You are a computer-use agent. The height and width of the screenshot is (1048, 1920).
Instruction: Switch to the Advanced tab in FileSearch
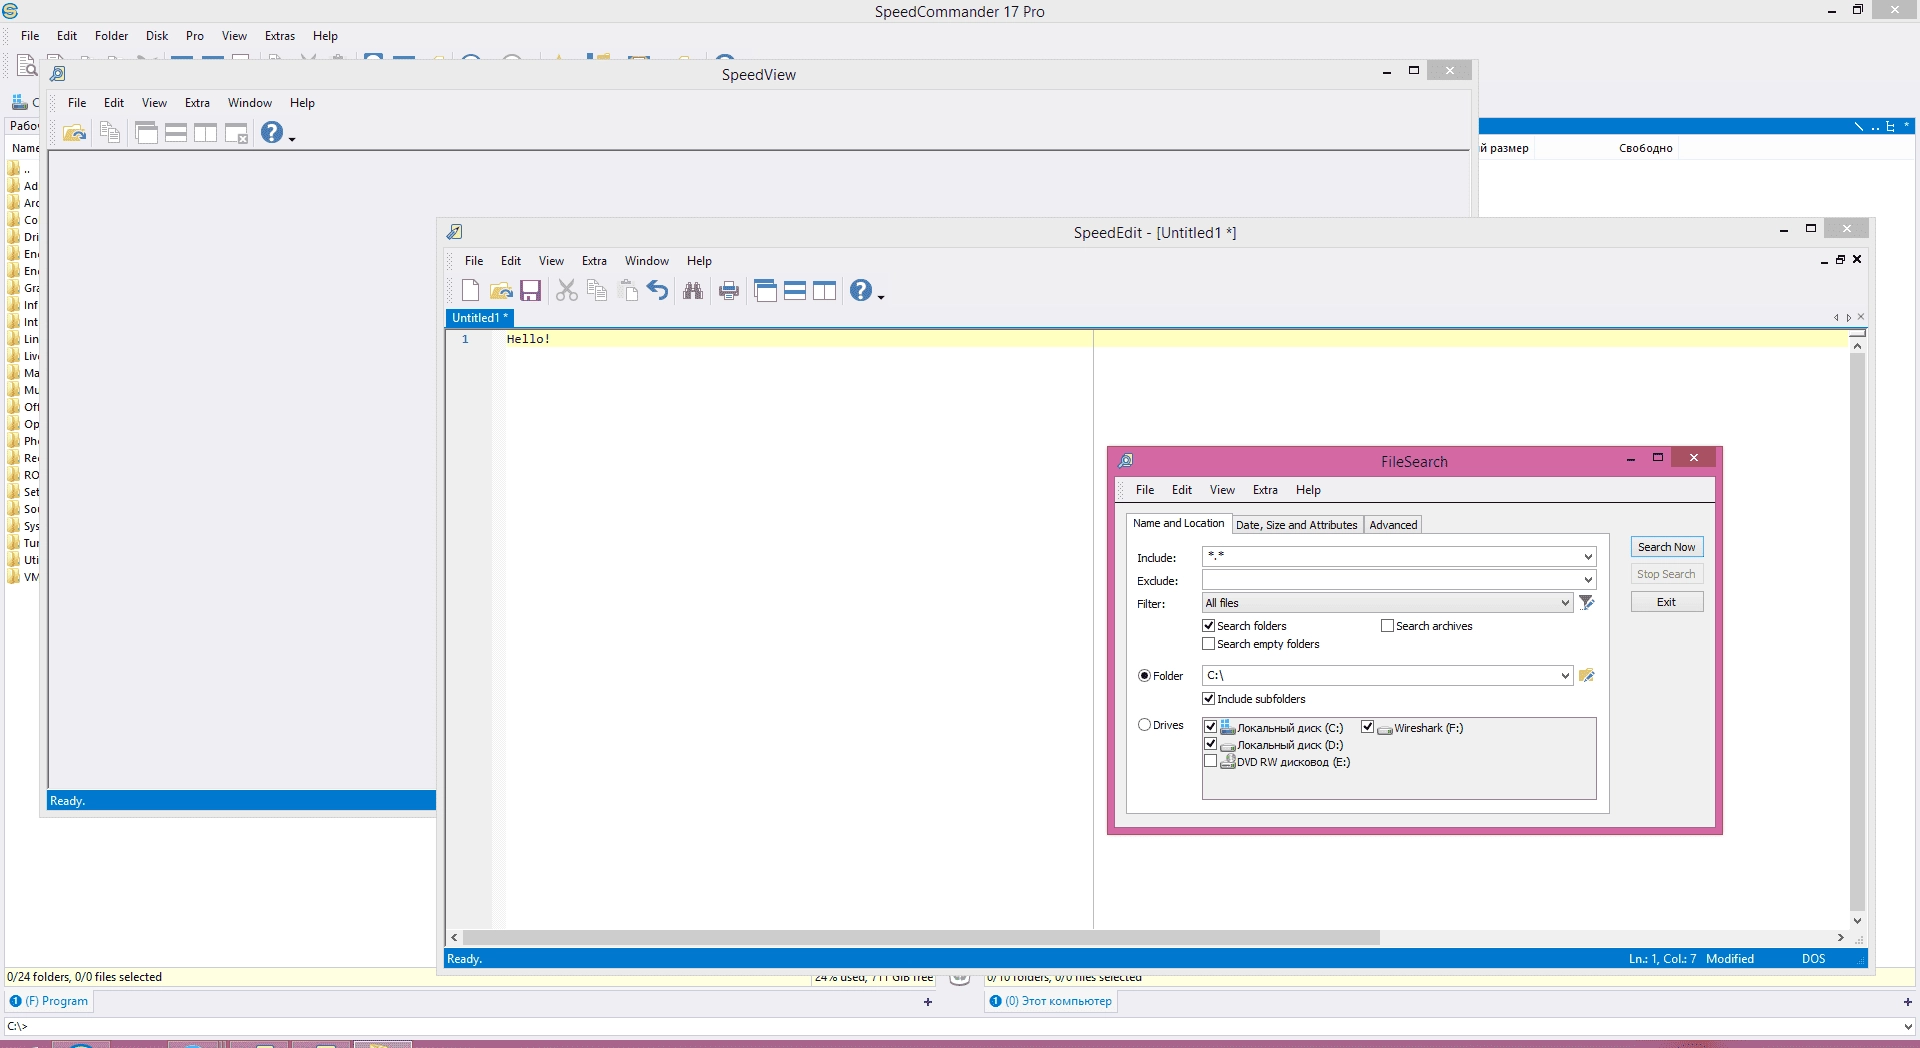pyautogui.click(x=1393, y=525)
